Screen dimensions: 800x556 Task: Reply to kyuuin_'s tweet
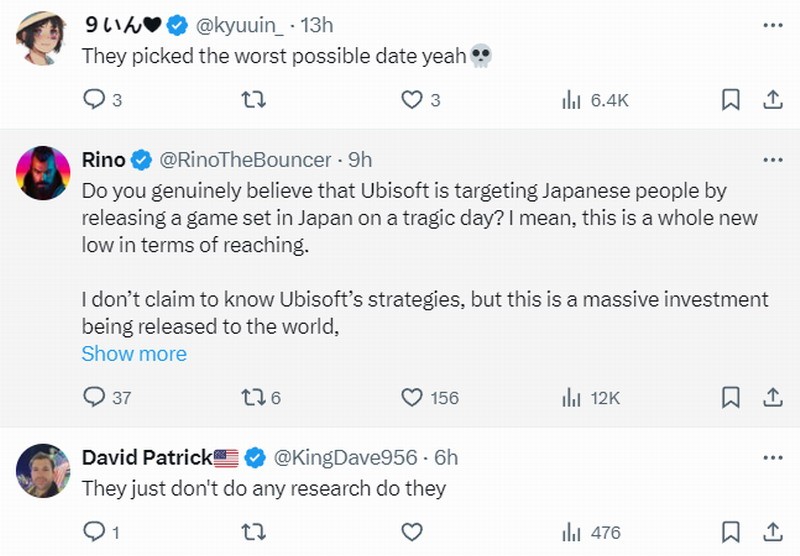pyautogui.click(x=94, y=99)
